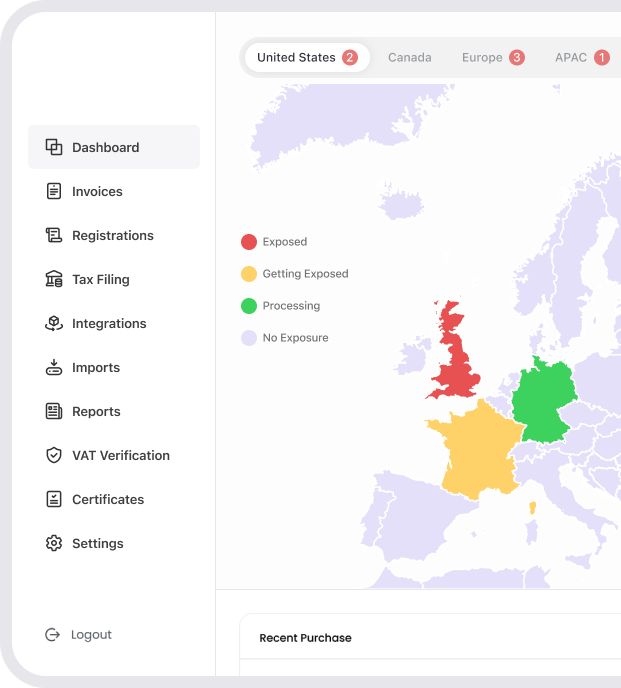This screenshot has height=688, width=621.
Task: Click the lavender No Exposure legend dot
Action: coord(249,338)
